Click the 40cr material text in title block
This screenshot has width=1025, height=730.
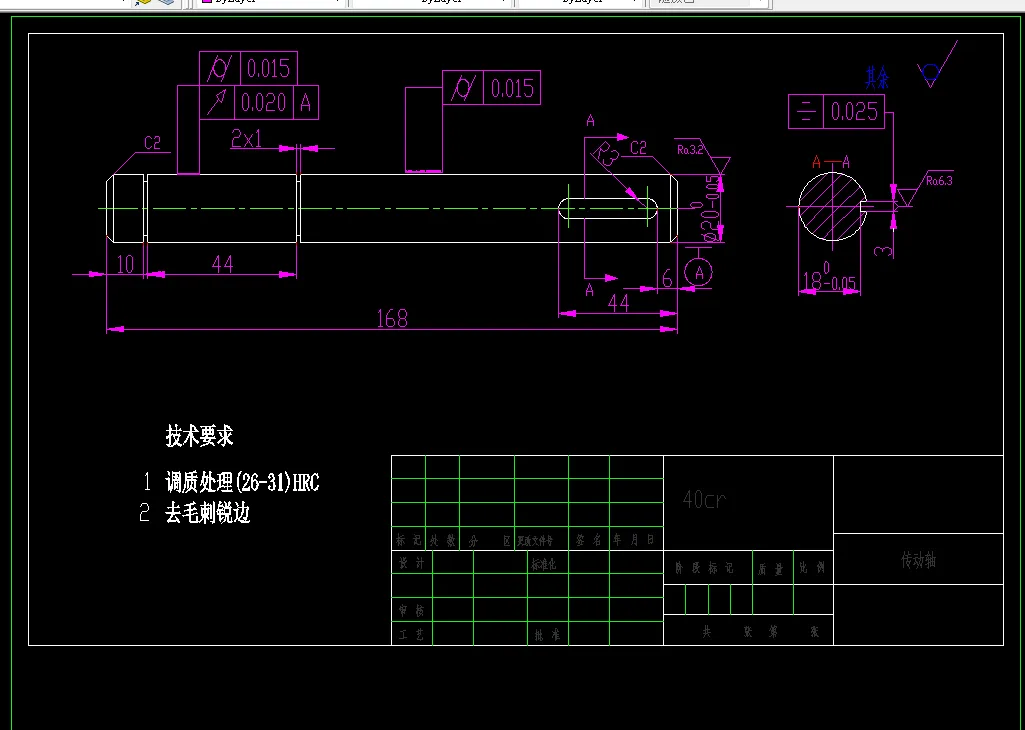coord(704,500)
